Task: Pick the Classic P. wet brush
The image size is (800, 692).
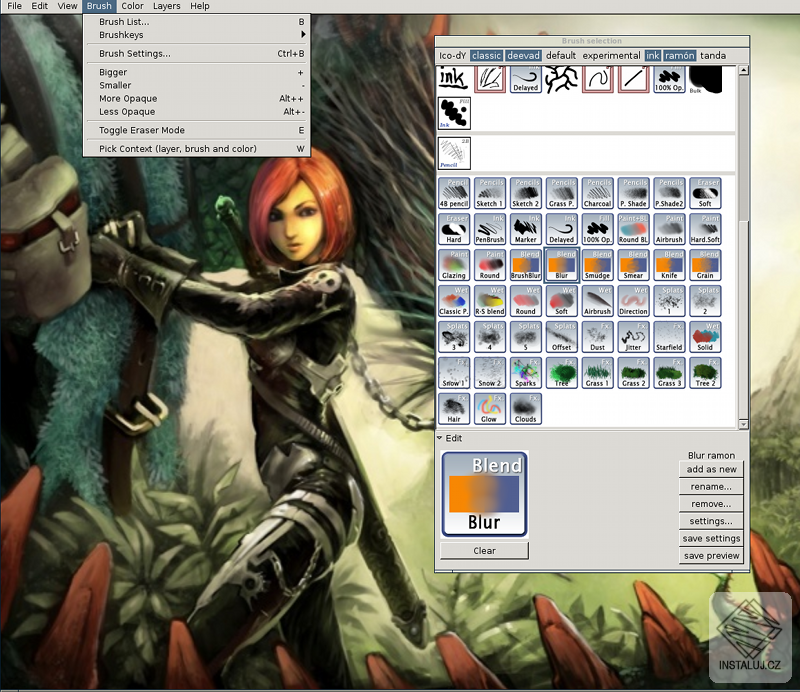Action: pos(454,301)
